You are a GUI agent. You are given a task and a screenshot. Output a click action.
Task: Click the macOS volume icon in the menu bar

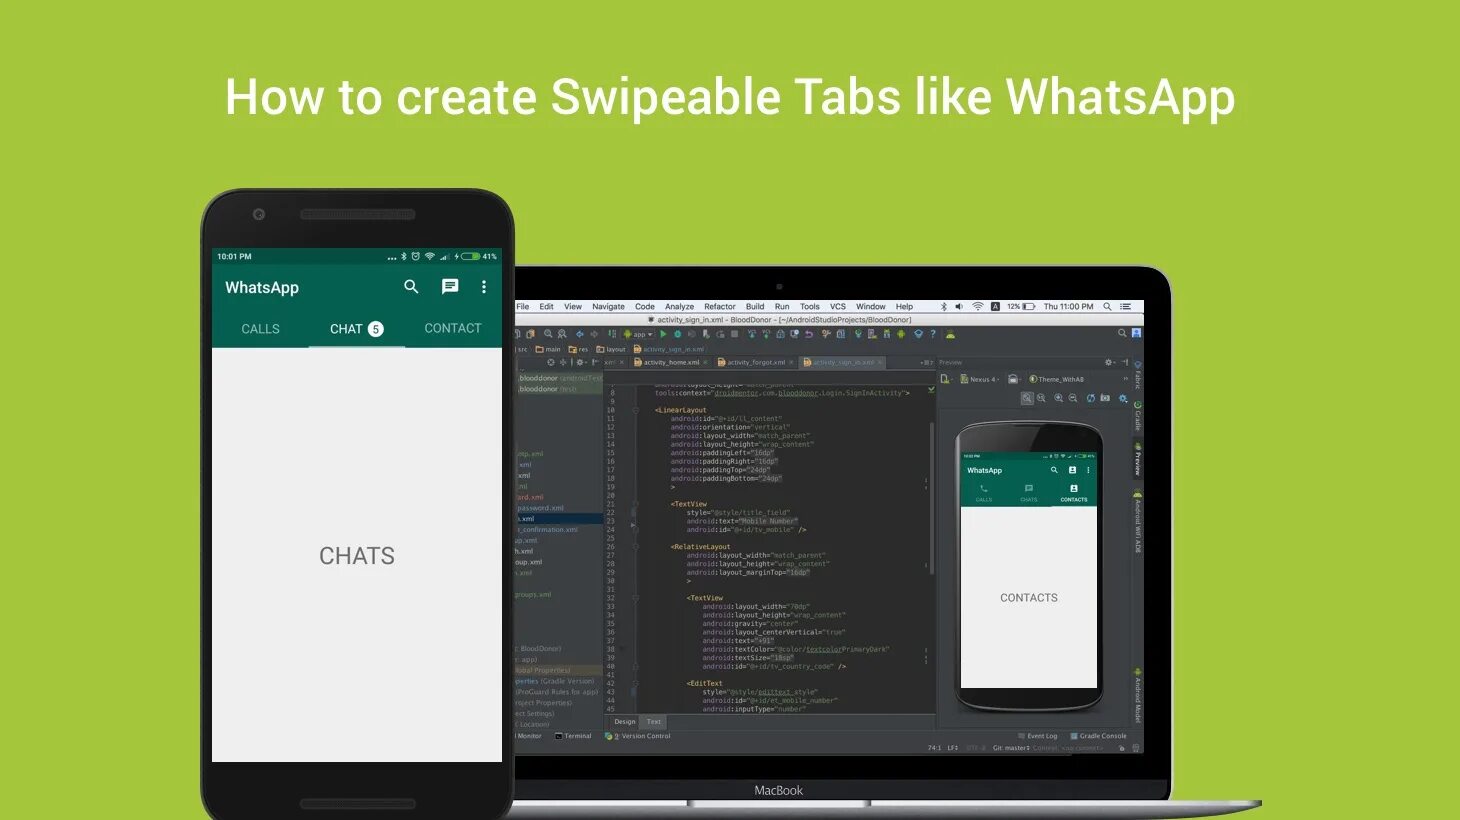959,307
